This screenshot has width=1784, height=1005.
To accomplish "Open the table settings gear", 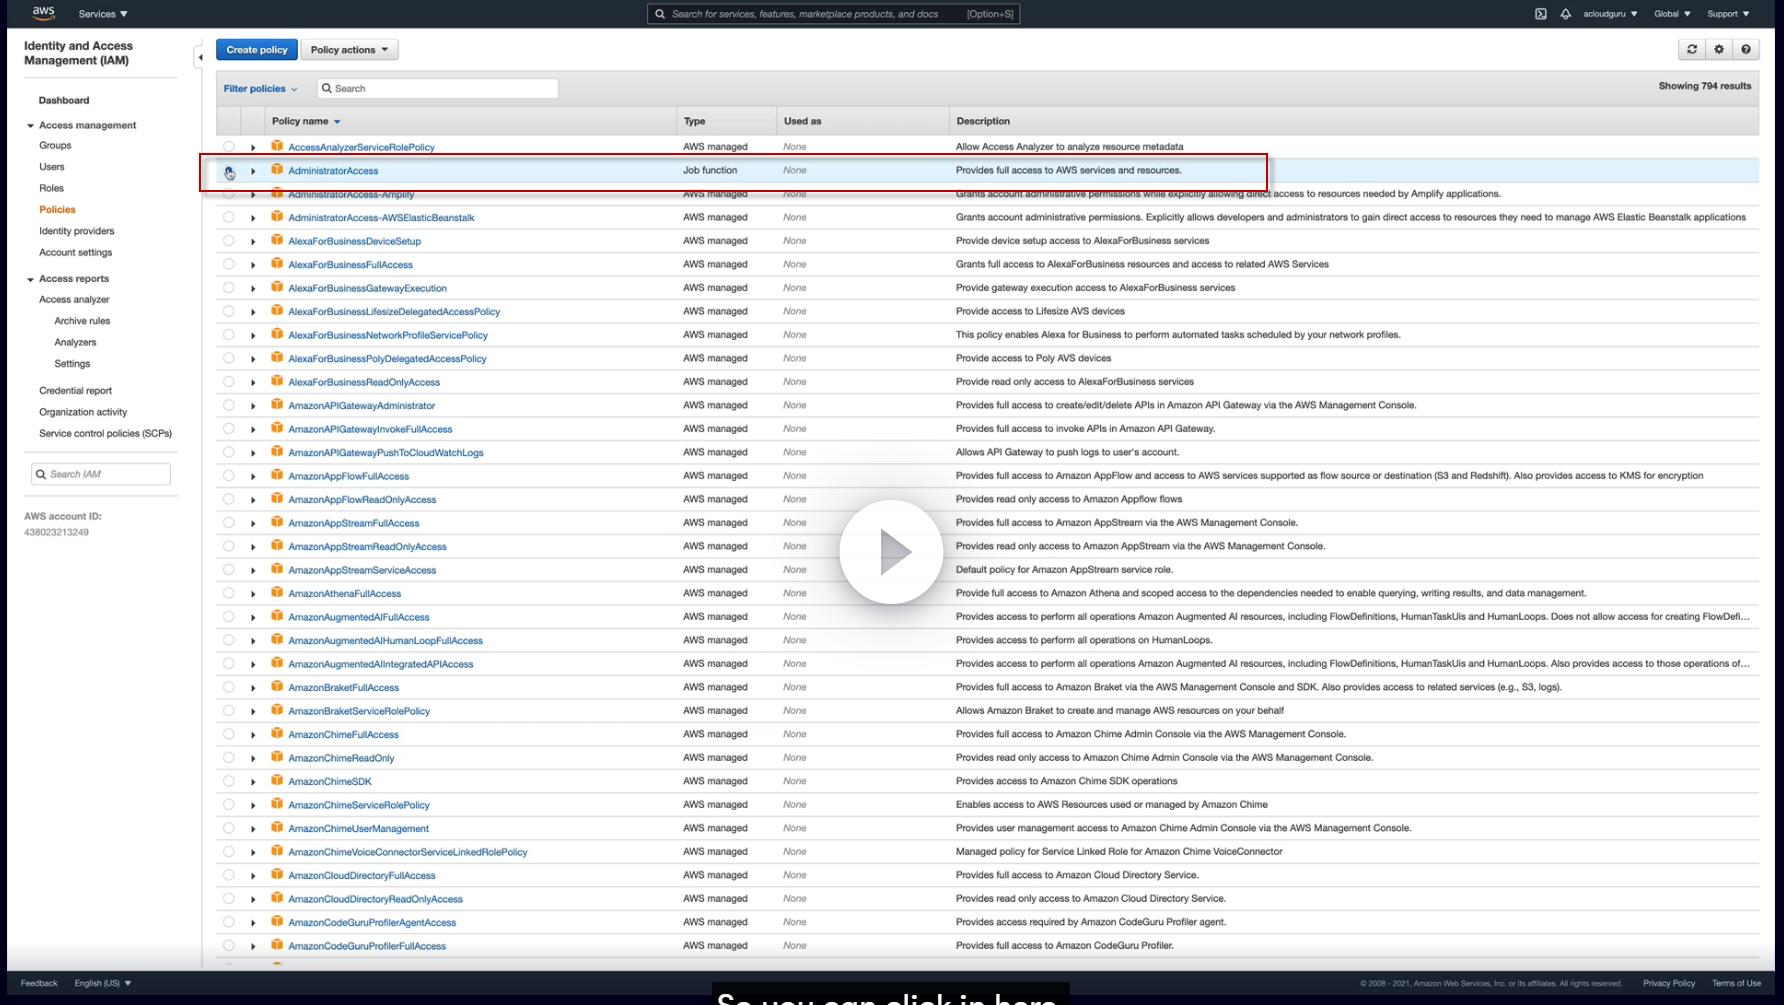I will (1719, 49).
